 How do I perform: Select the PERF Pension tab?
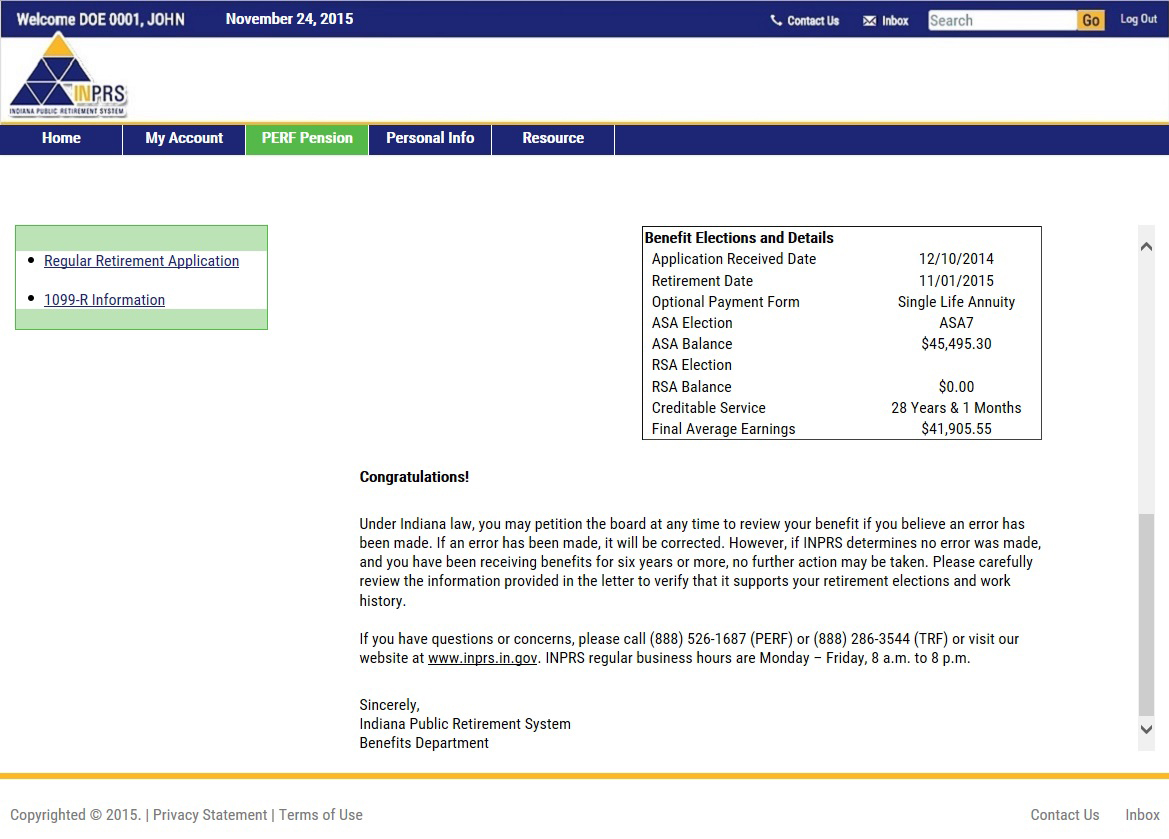point(307,138)
